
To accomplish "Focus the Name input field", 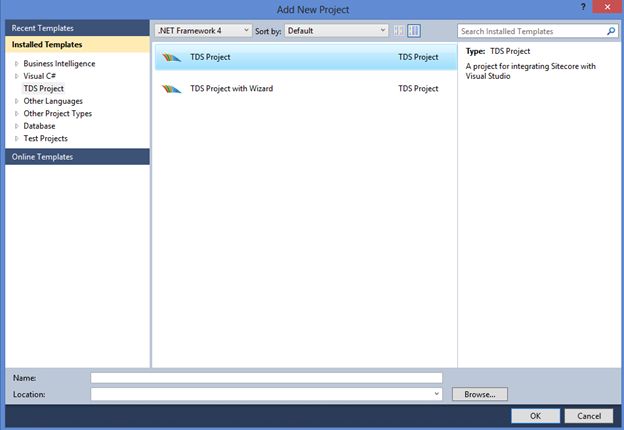I will click(266, 378).
